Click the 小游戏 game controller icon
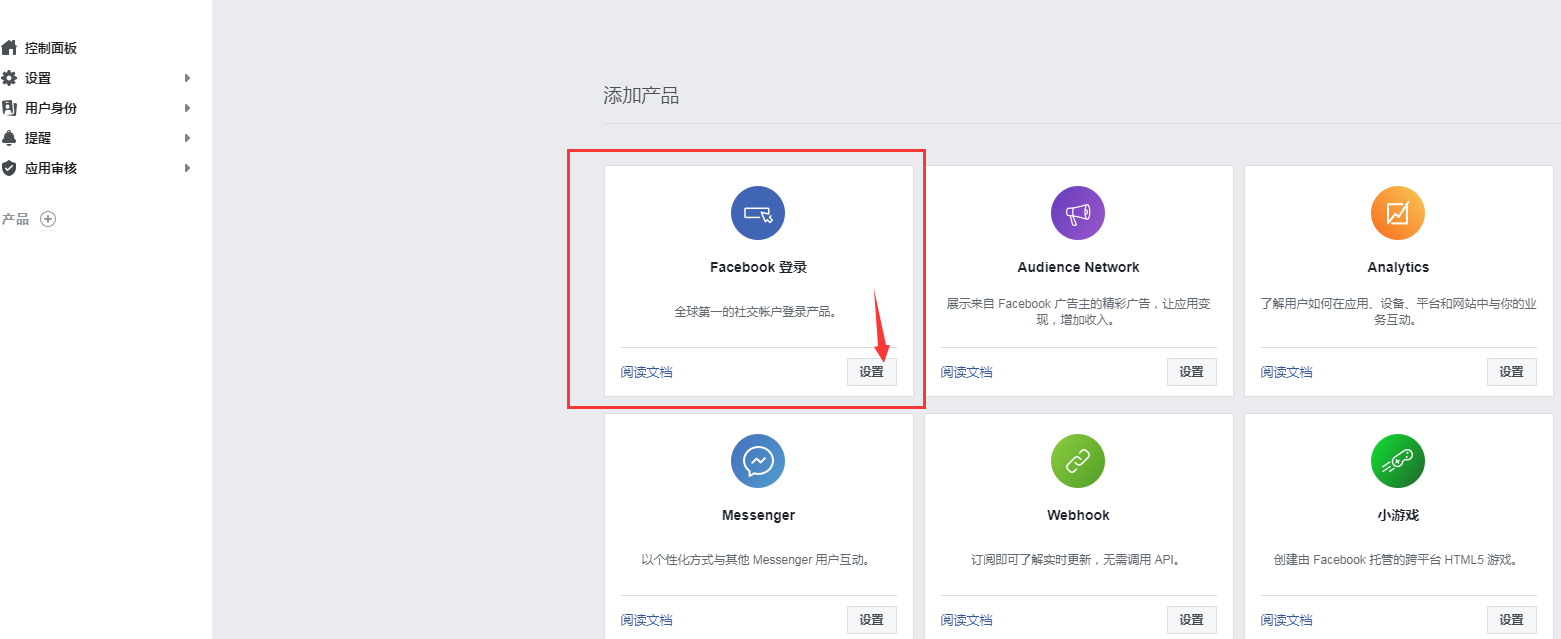The height and width of the screenshot is (639, 1561). click(1398, 461)
